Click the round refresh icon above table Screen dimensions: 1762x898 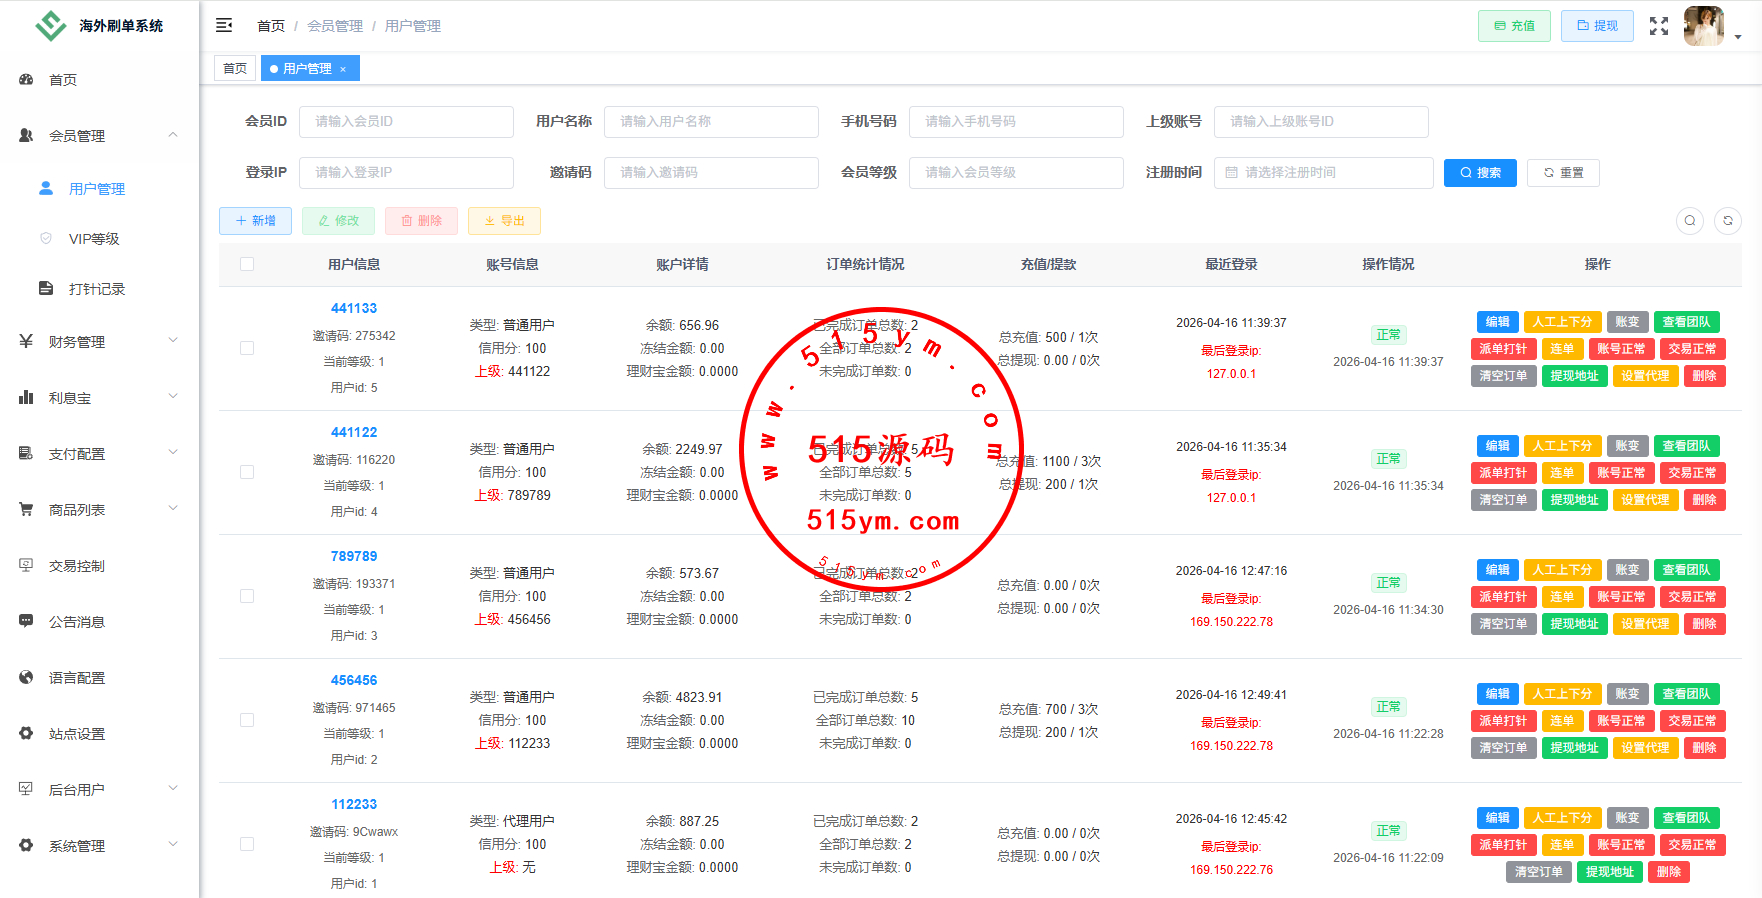1727,221
